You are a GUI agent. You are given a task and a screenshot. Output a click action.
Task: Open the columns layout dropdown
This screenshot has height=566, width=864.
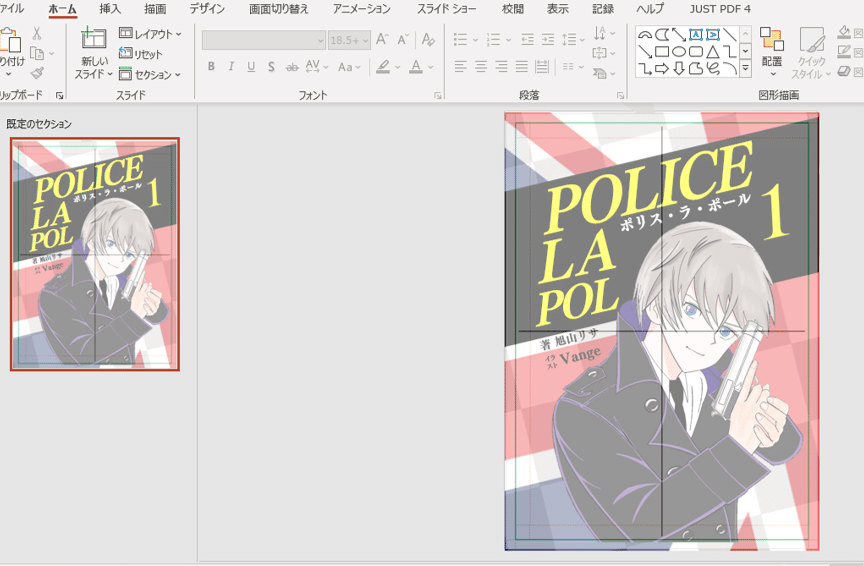[x=573, y=67]
